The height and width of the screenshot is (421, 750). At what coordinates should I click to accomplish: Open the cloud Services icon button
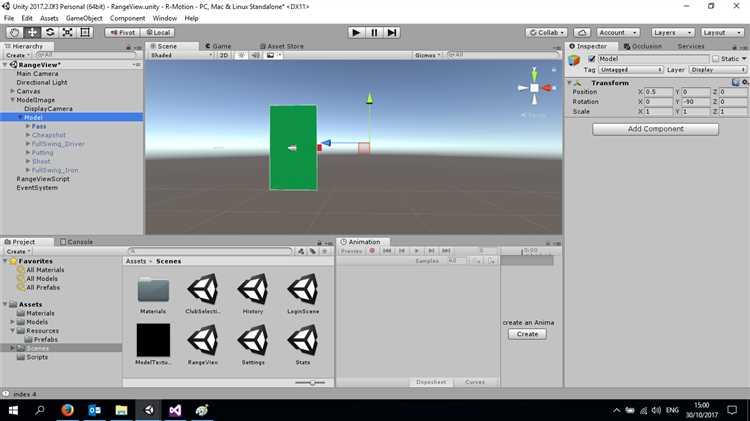(582, 33)
